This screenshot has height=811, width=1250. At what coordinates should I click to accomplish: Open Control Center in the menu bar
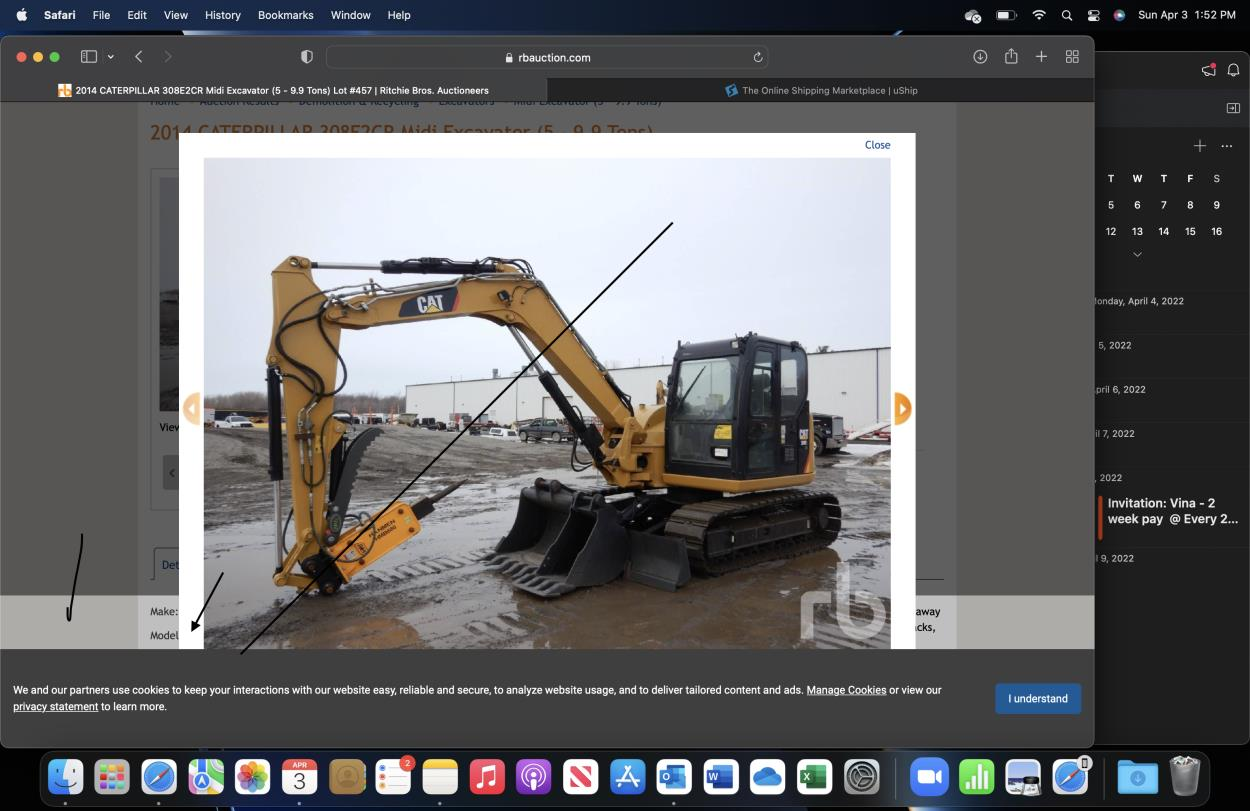1093,15
